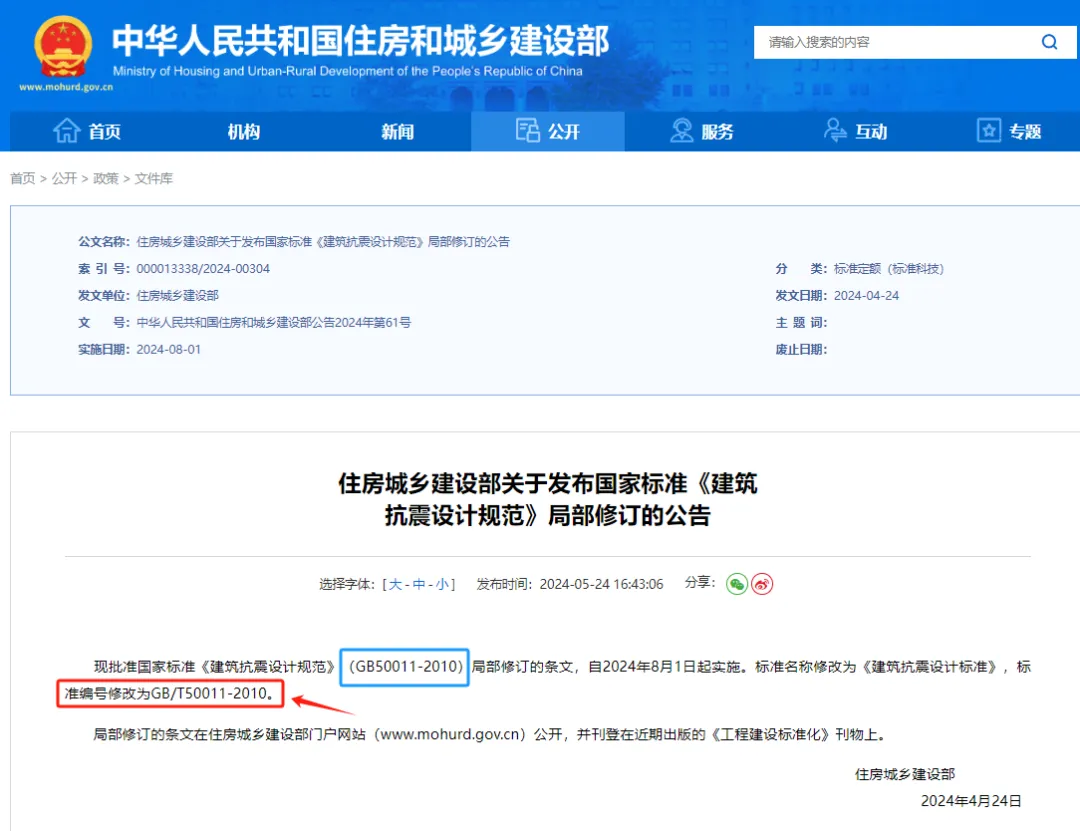Click index number 000013338/2024-00304

[203, 269]
